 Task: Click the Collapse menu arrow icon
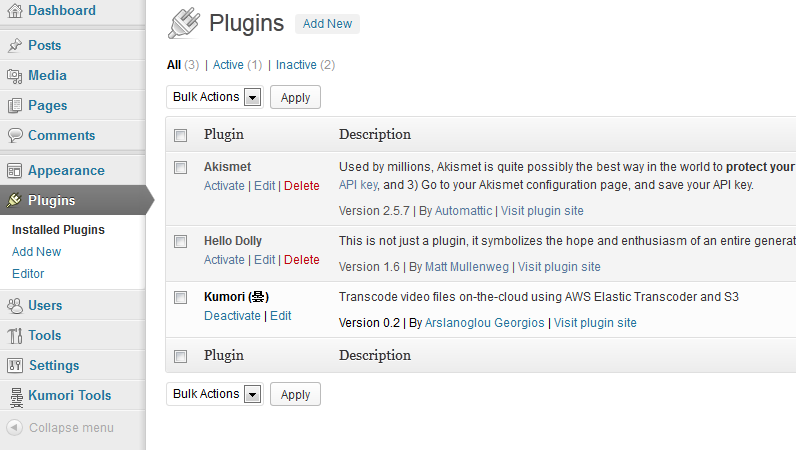15,428
